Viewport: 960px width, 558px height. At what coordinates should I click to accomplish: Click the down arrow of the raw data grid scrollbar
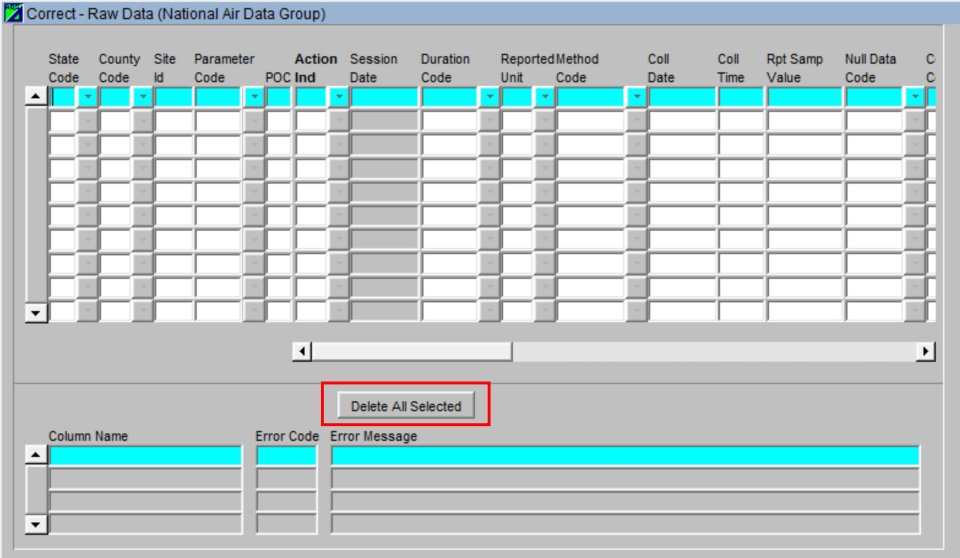click(x=36, y=313)
